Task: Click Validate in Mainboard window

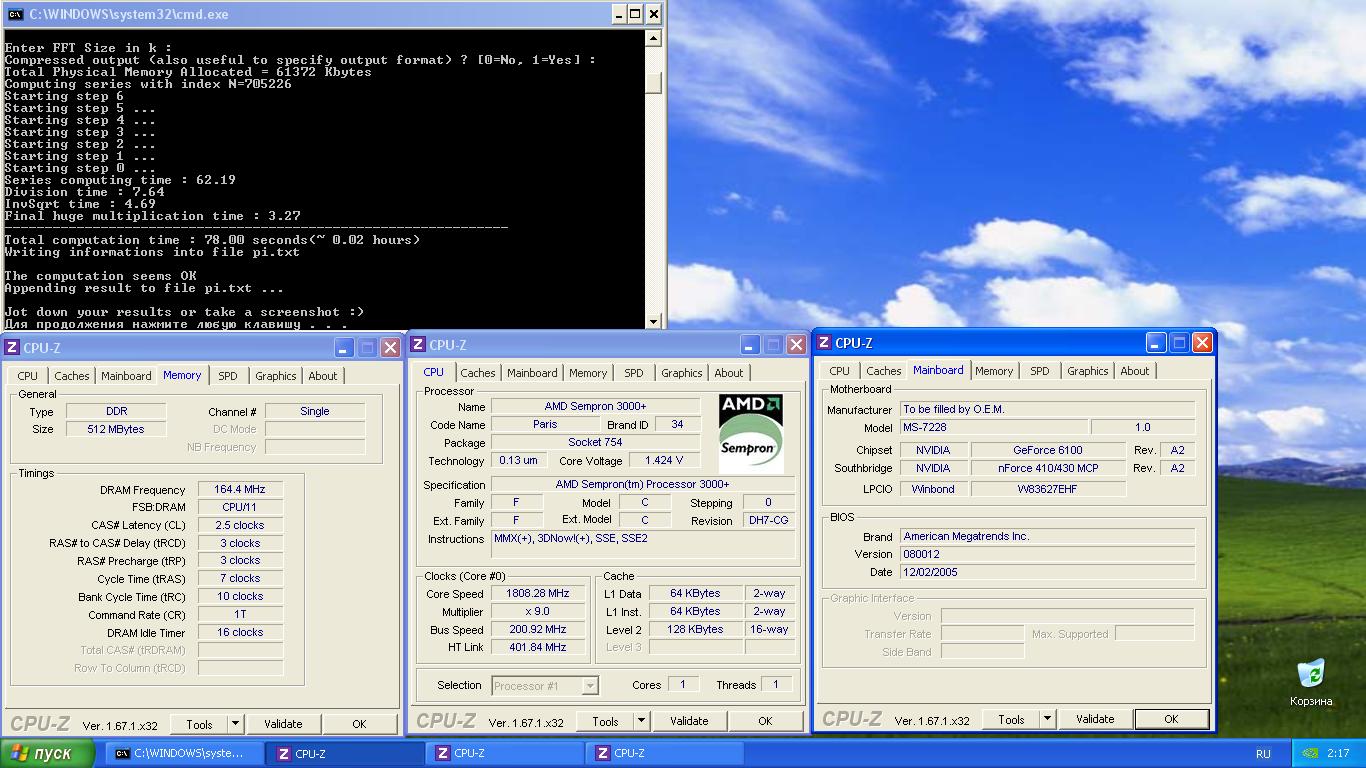Action: pos(1095,719)
